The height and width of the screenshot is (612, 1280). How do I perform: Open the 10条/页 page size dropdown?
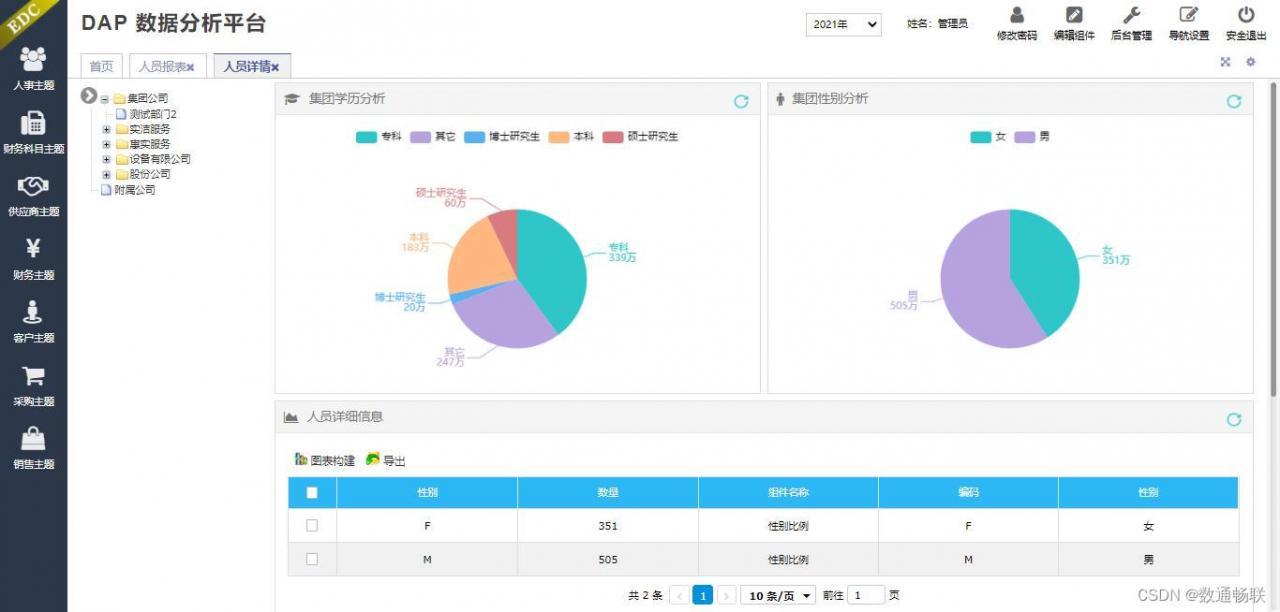tap(778, 595)
